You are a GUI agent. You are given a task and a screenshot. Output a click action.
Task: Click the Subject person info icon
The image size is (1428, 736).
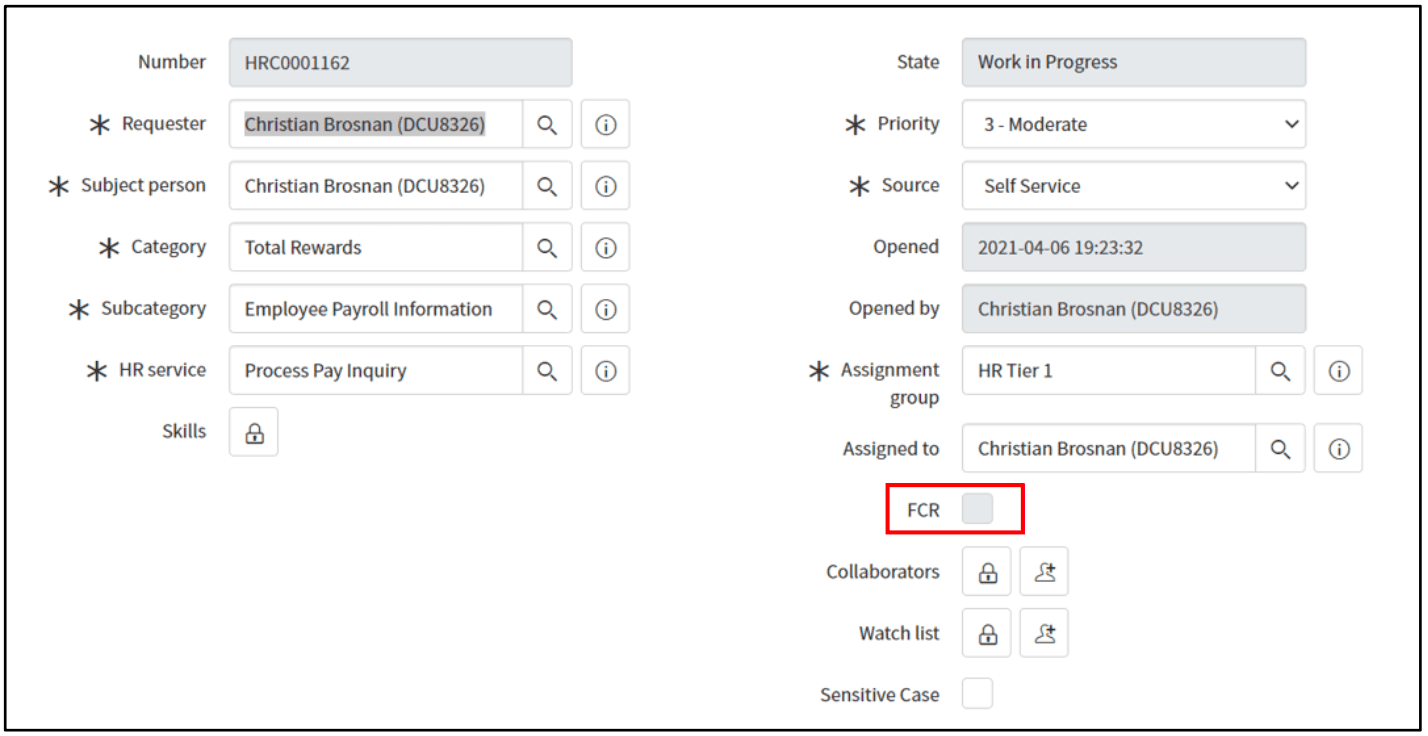click(605, 185)
